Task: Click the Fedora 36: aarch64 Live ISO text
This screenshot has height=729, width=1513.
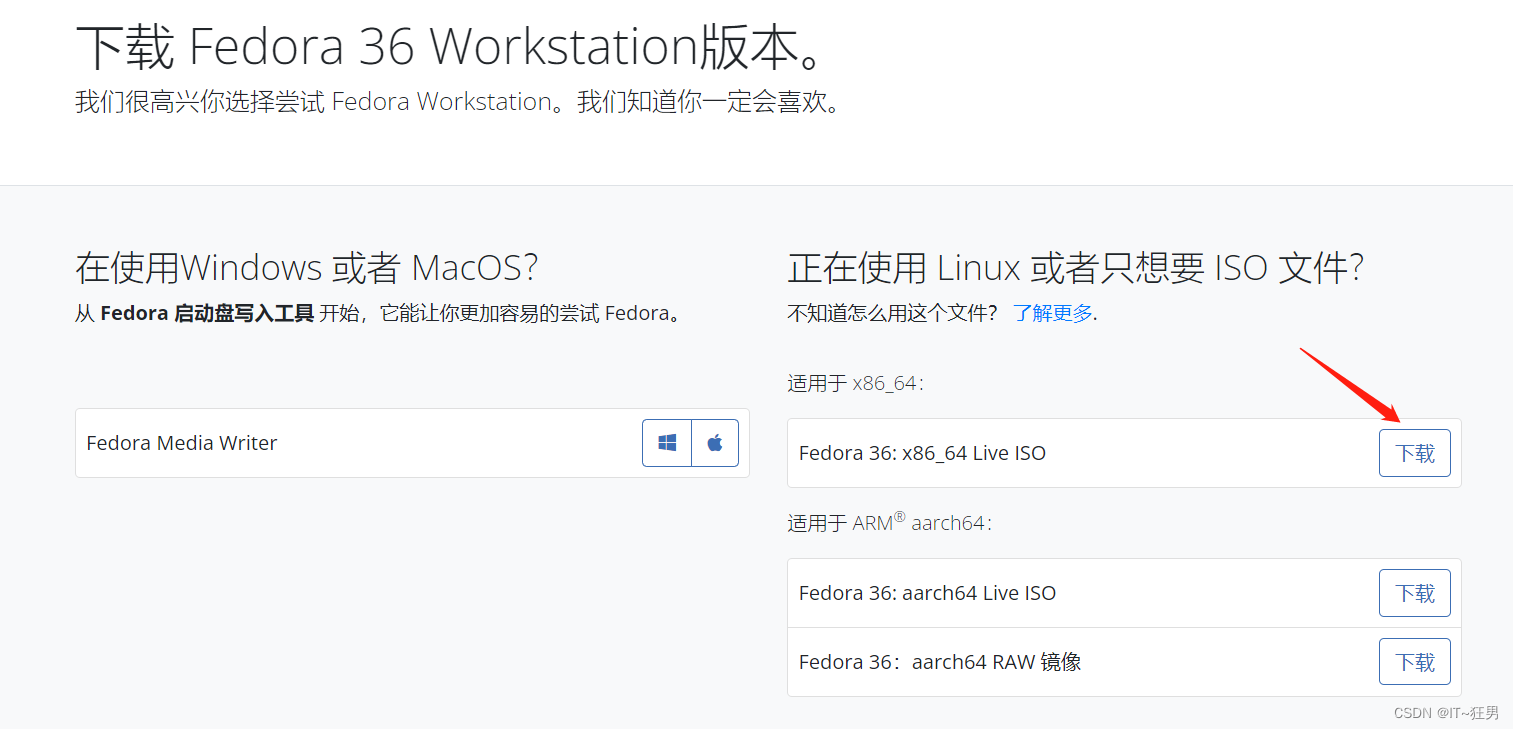Action: click(x=927, y=593)
